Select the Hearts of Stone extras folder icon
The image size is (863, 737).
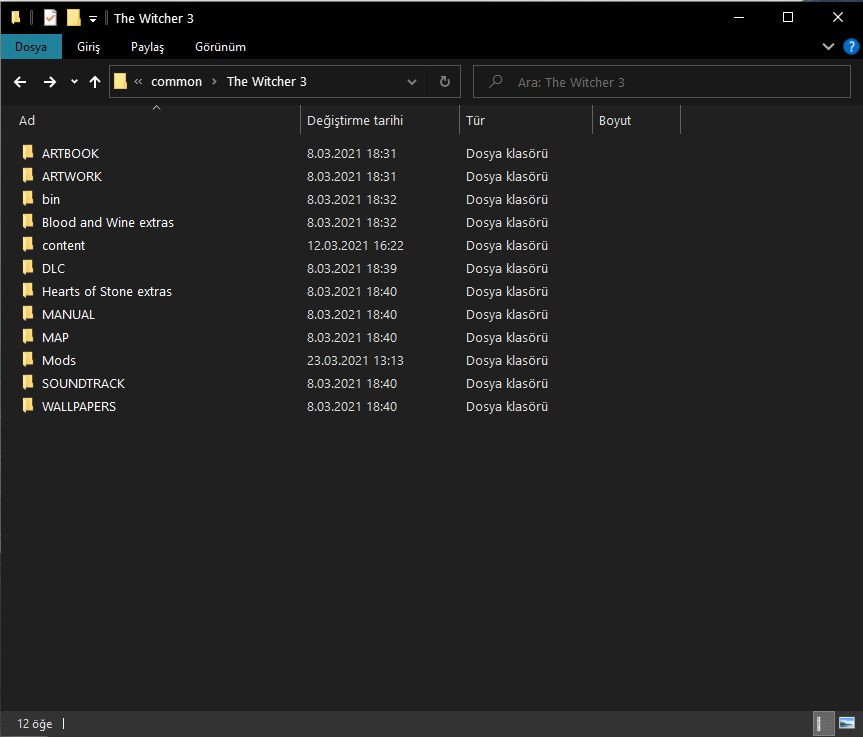pyautogui.click(x=28, y=291)
